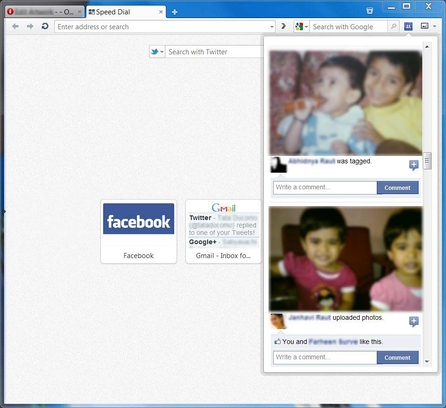Click the Facebook tile label text
Screen dimensions: 446x408
pos(138,256)
